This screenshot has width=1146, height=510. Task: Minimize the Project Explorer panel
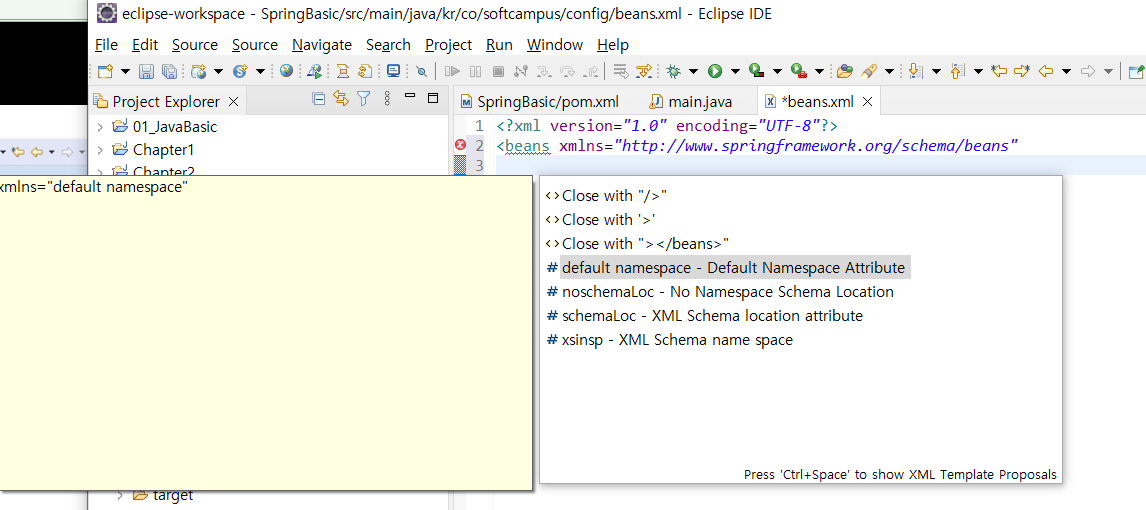pyautogui.click(x=410, y=96)
